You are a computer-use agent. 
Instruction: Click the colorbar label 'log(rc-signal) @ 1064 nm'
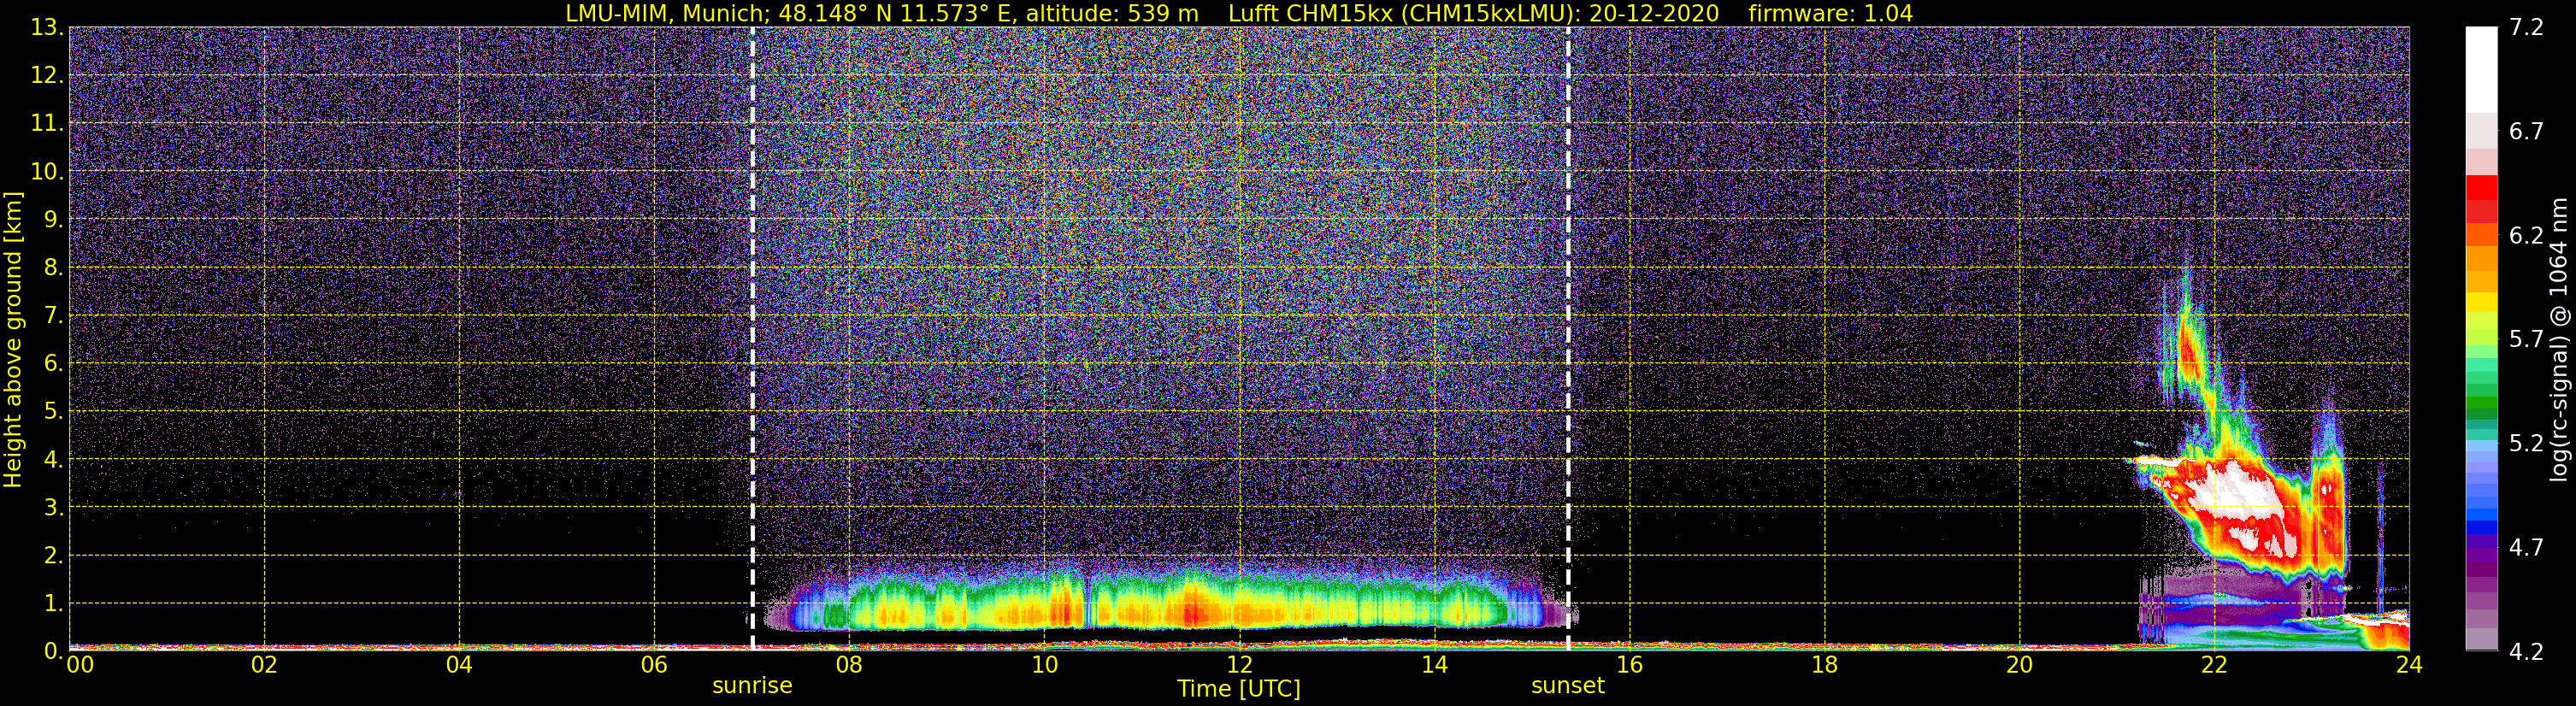click(2559, 339)
